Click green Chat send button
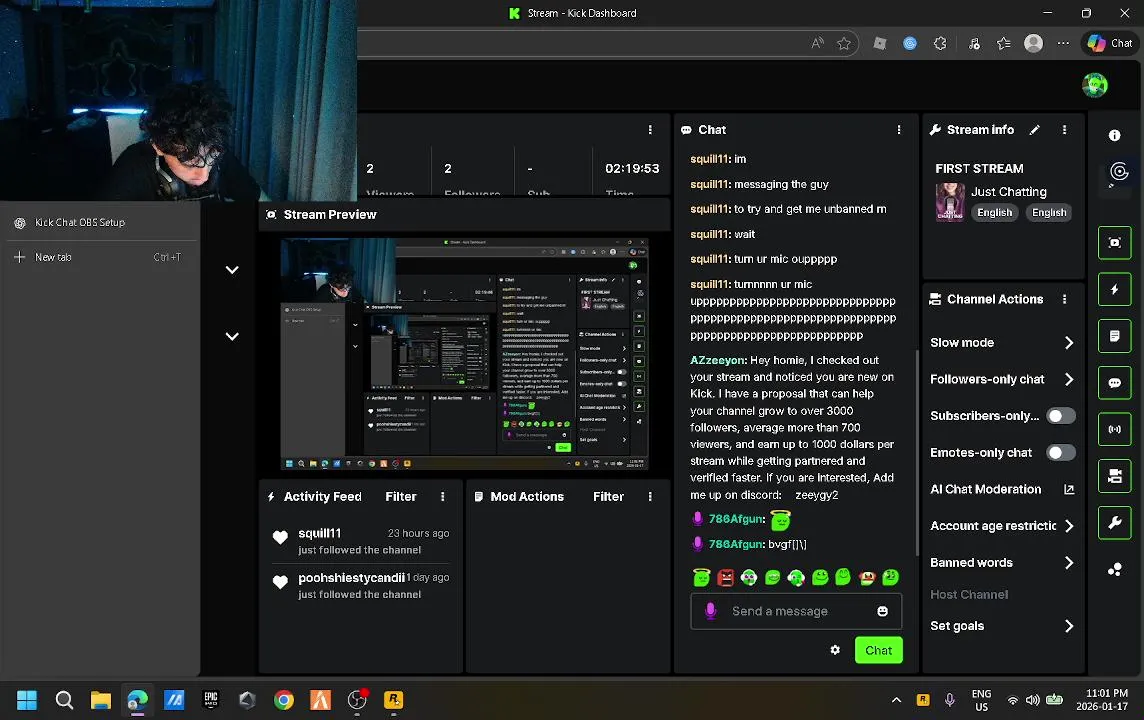Screen dimensions: 1144x720 [x=878, y=650]
